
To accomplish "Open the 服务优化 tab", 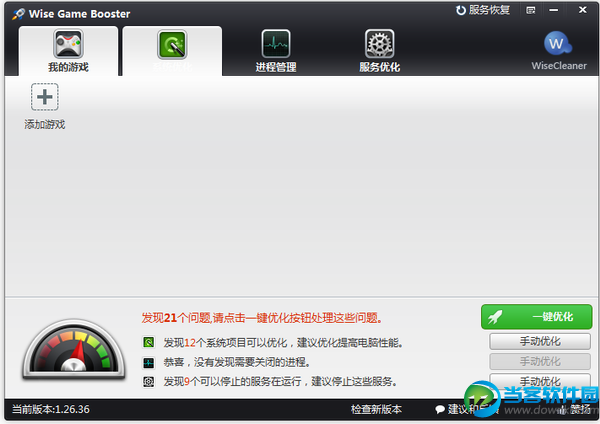I will tap(380, 51).
